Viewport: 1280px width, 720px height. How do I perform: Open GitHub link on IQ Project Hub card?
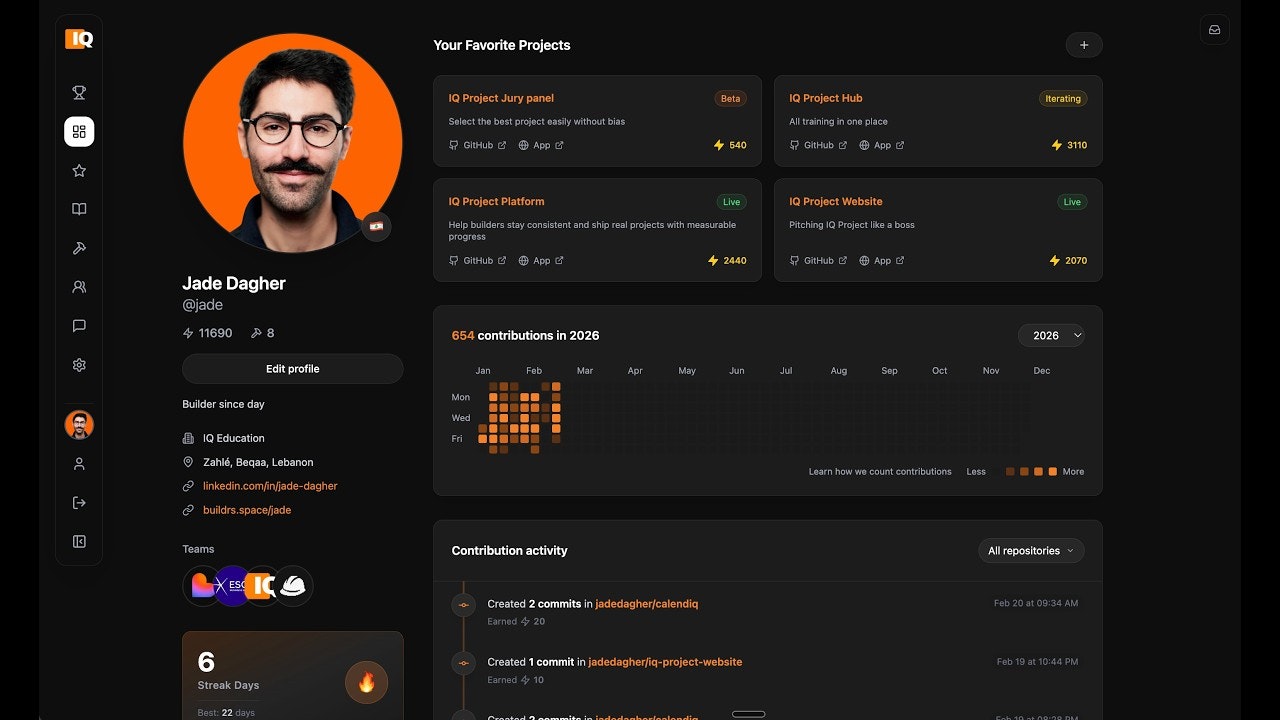click(x=818, y=144)
